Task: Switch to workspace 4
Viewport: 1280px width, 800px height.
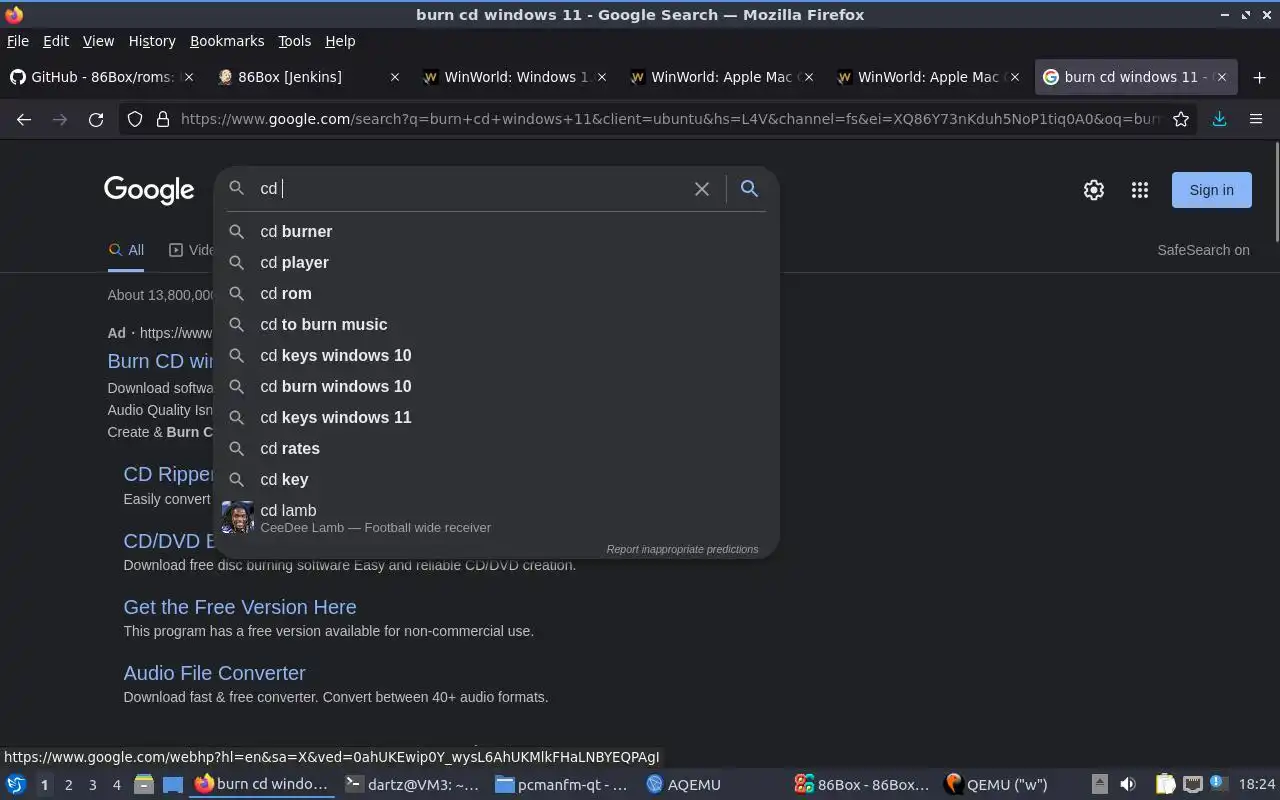Action: (116, 784)
